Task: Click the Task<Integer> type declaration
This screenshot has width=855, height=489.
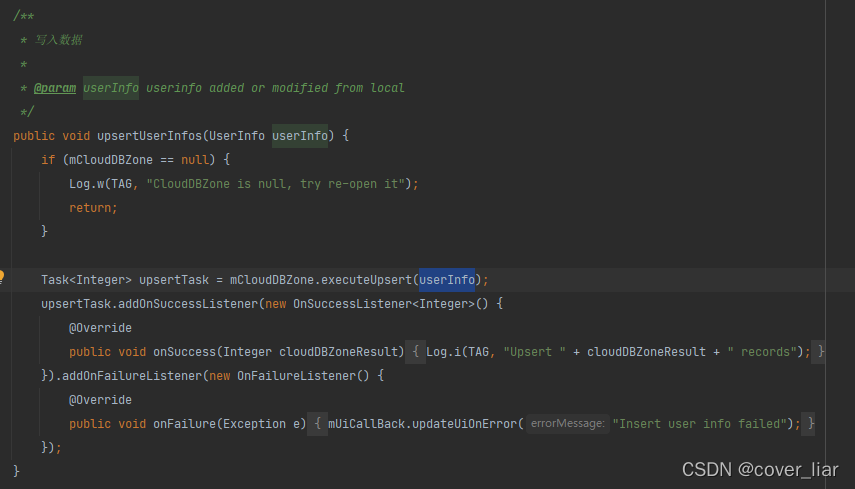Action: [x=86, y=280]
